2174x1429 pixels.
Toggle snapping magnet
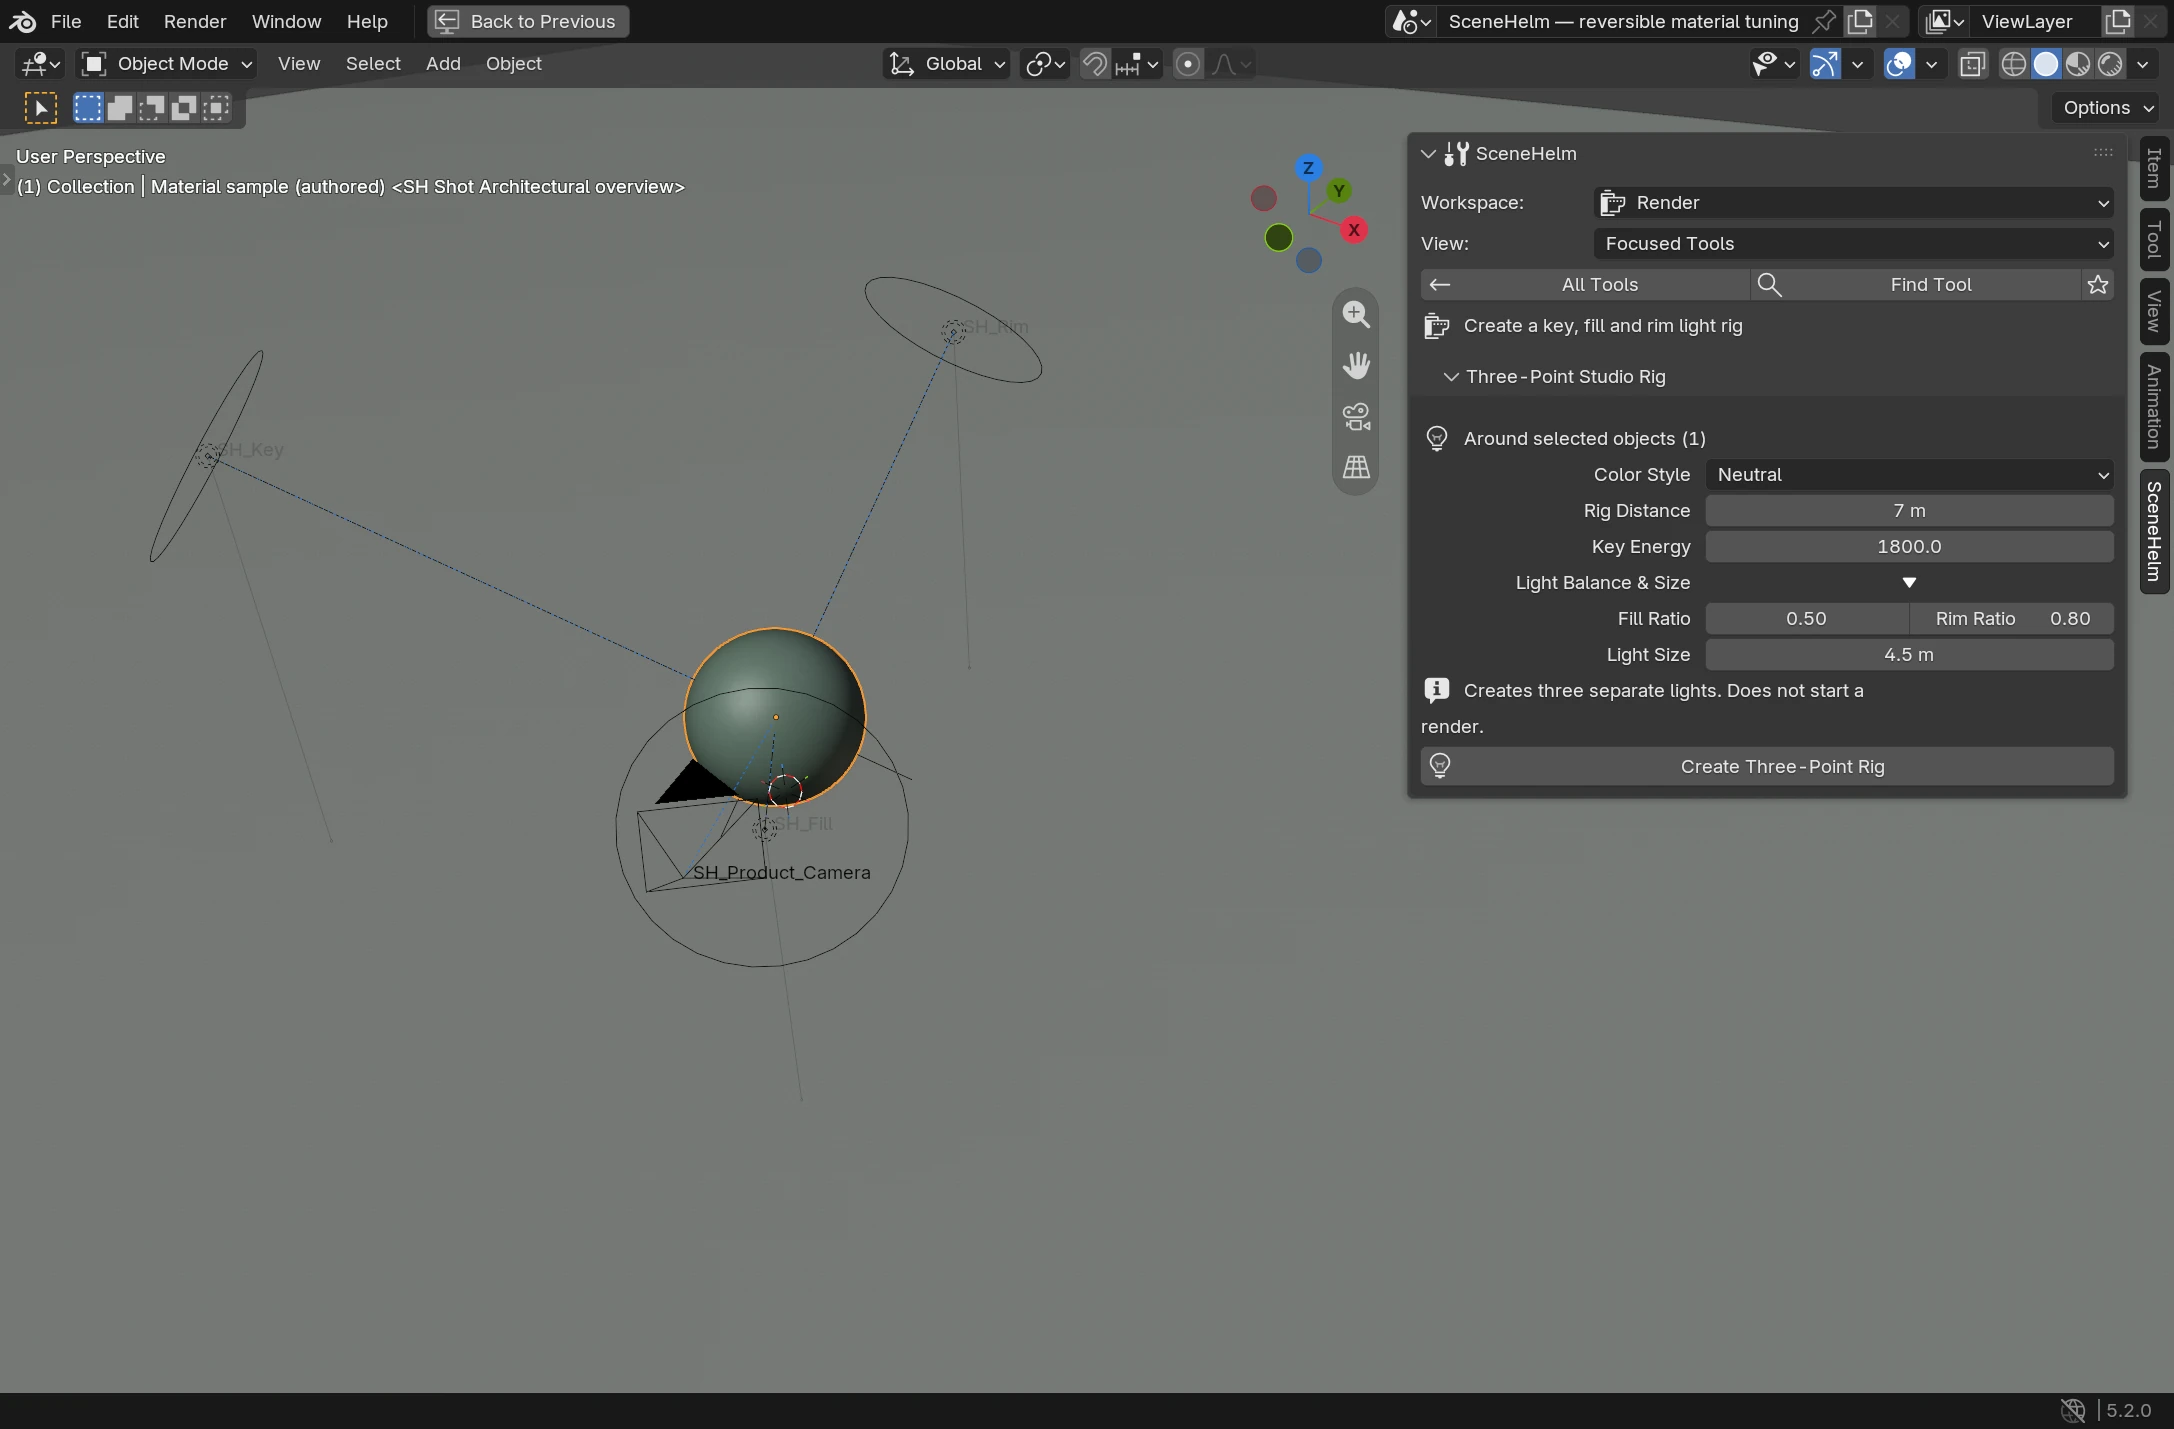coord(1094,64)
